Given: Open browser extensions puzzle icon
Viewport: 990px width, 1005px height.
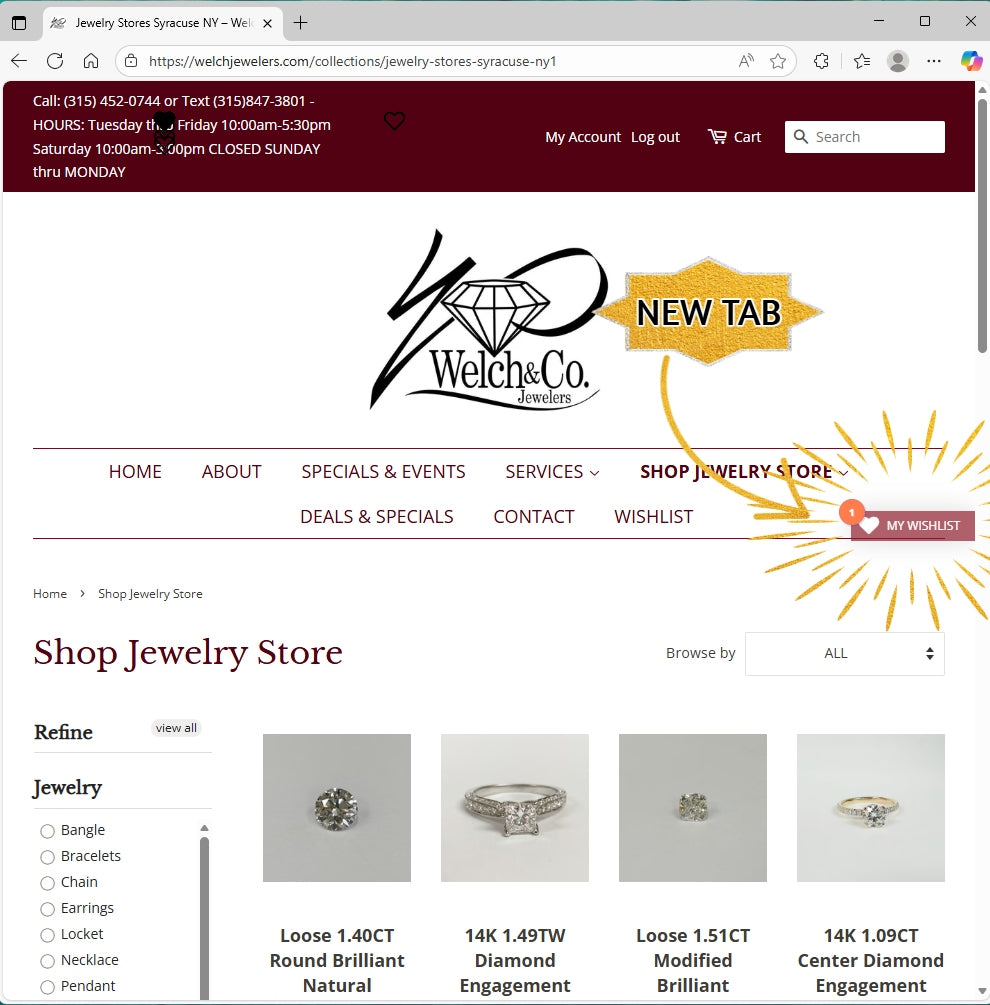Looking at the screenshot, I should coord(821,62).
